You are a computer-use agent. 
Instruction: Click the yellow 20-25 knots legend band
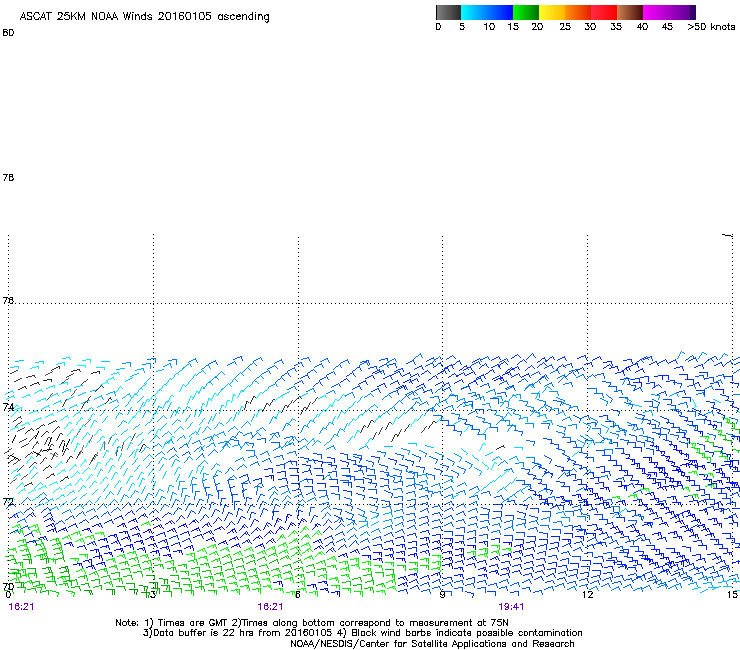click(552, 12)
